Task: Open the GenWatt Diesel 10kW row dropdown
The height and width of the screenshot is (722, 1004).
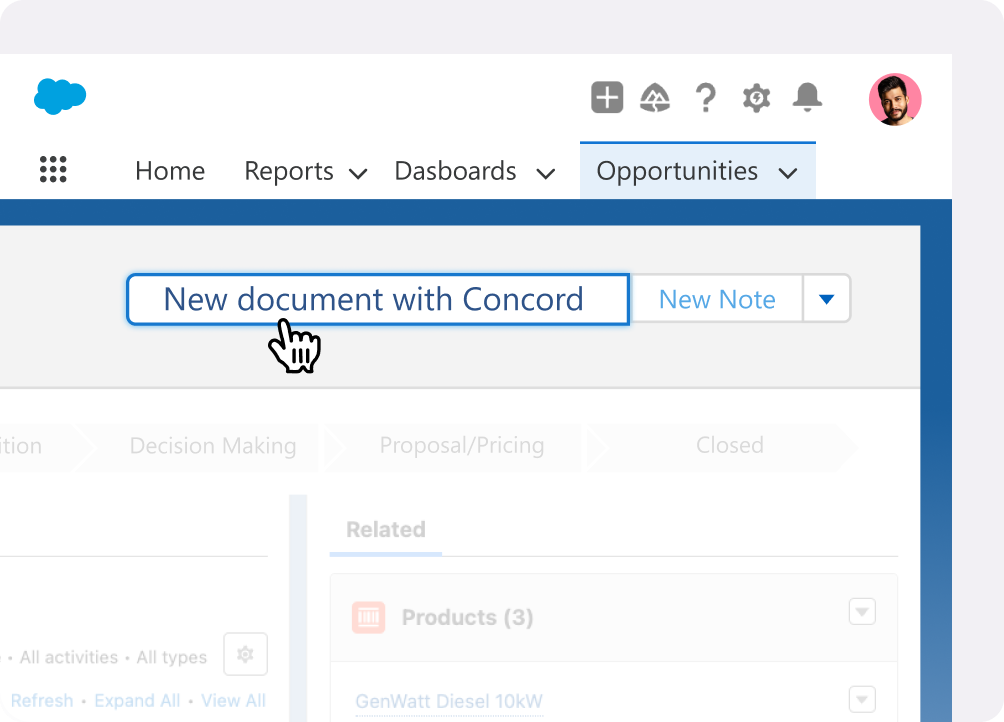Action: [x=862, y=699]
